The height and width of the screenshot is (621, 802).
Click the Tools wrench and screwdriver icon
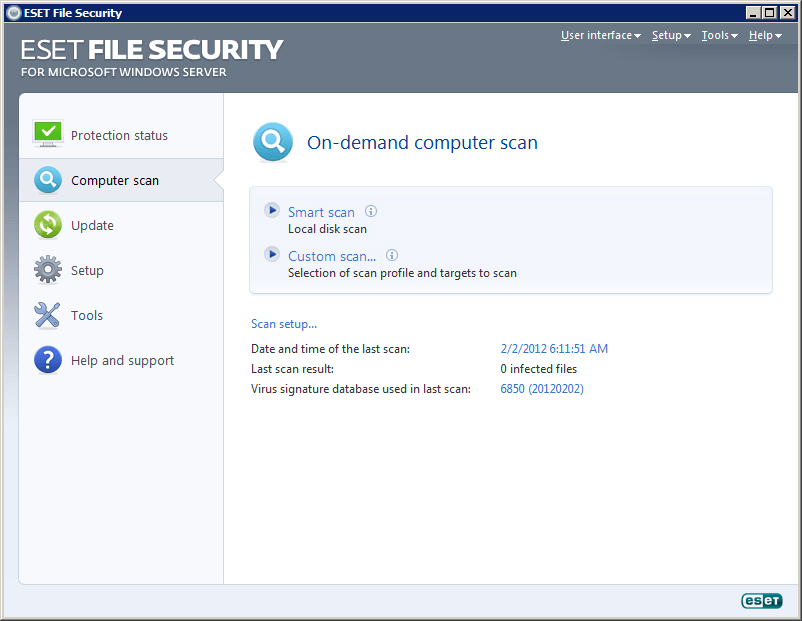pyautogui.click(x=47, y=315)
